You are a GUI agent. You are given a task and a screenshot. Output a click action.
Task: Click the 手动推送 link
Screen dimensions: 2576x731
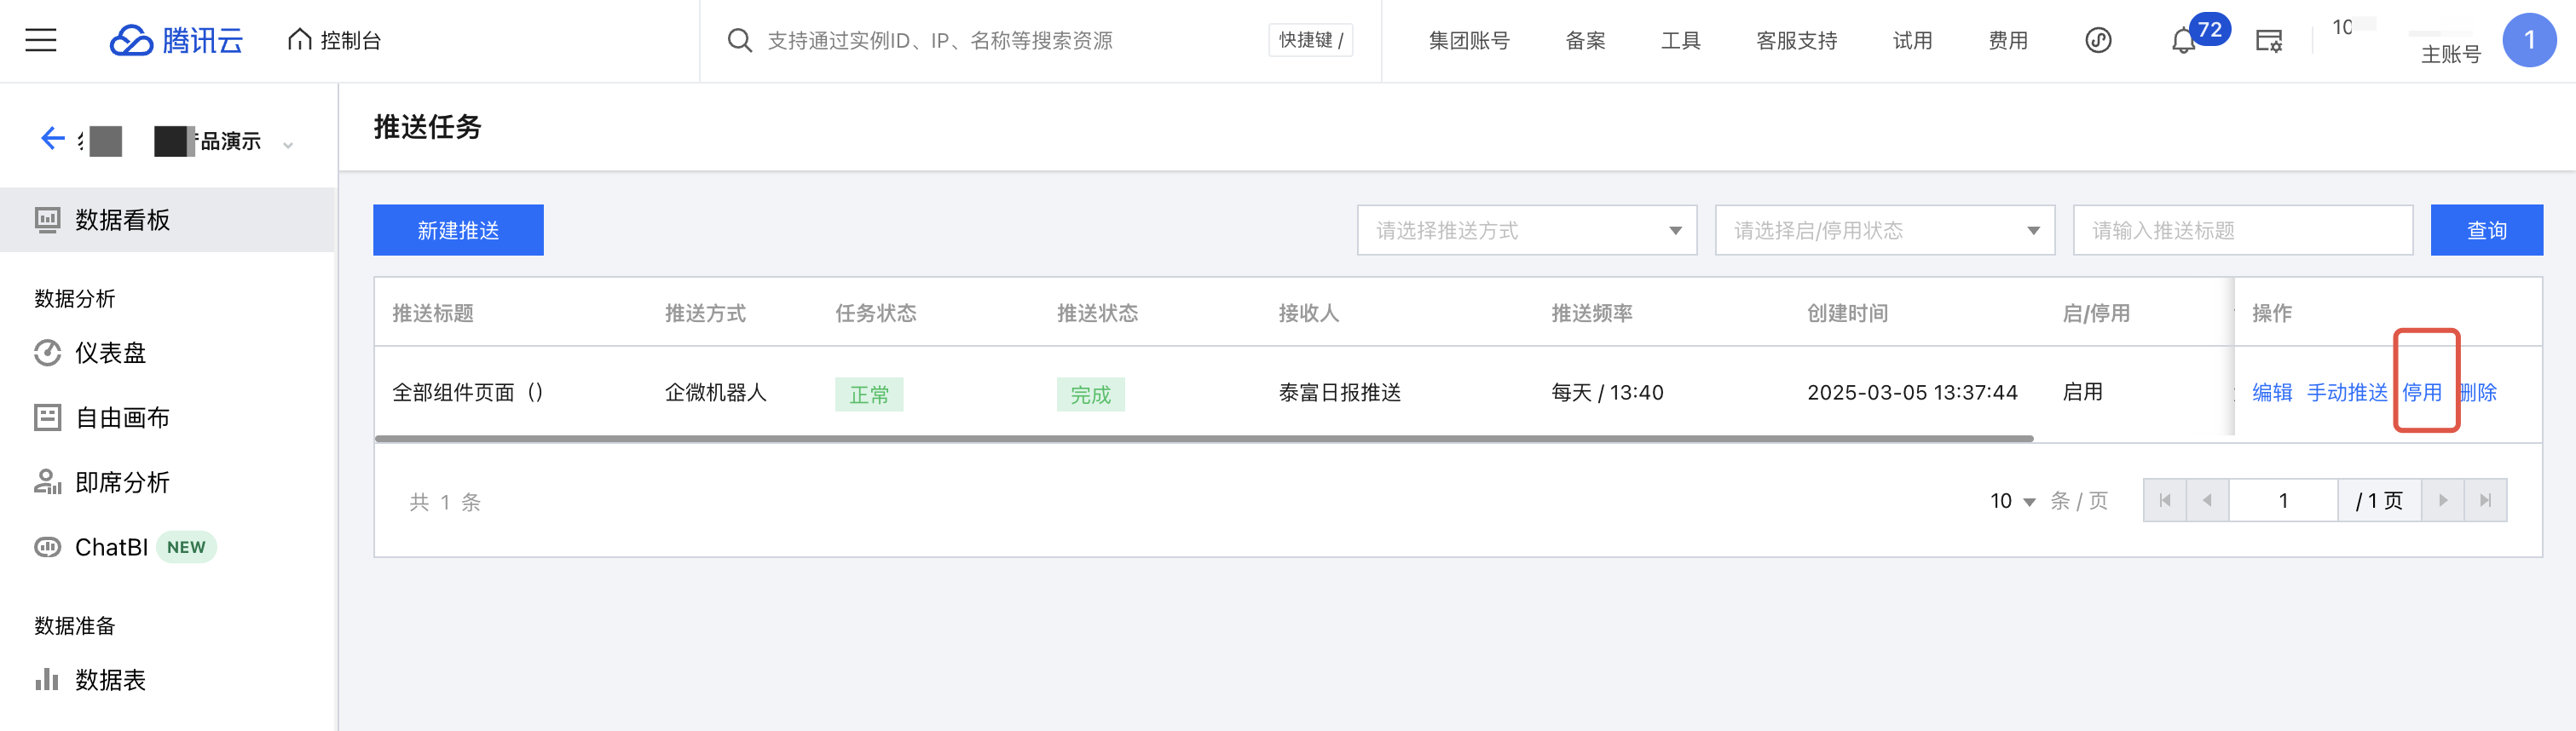tap(2346, 392)
